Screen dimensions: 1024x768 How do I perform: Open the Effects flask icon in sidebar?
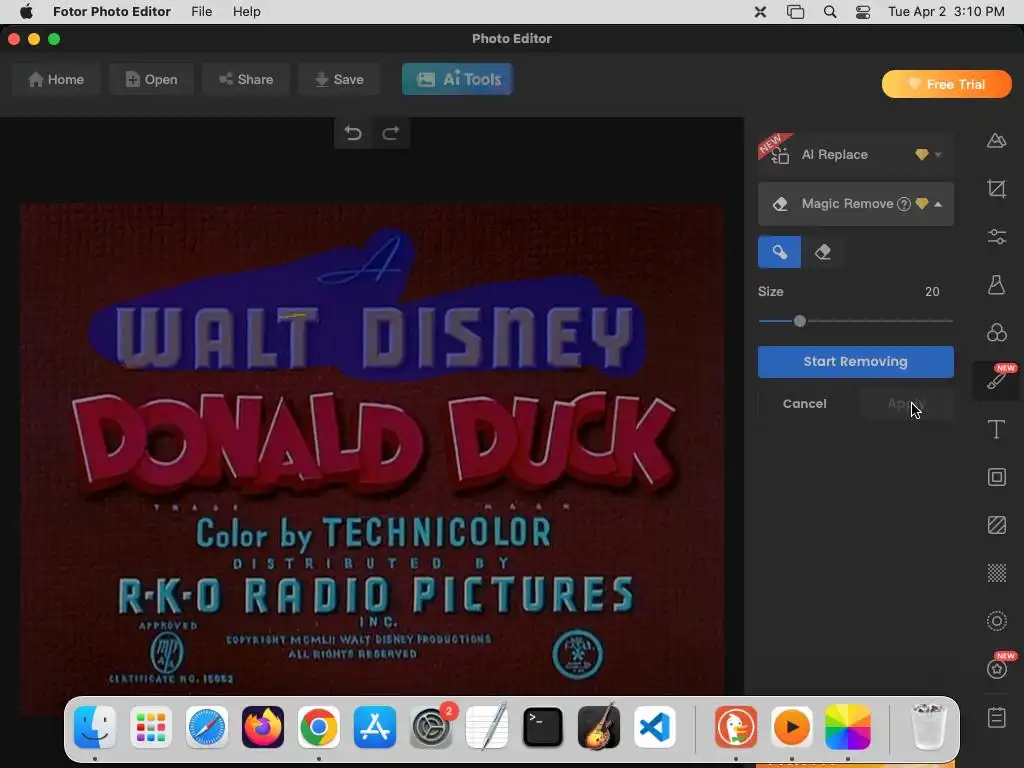click(996, 285)
